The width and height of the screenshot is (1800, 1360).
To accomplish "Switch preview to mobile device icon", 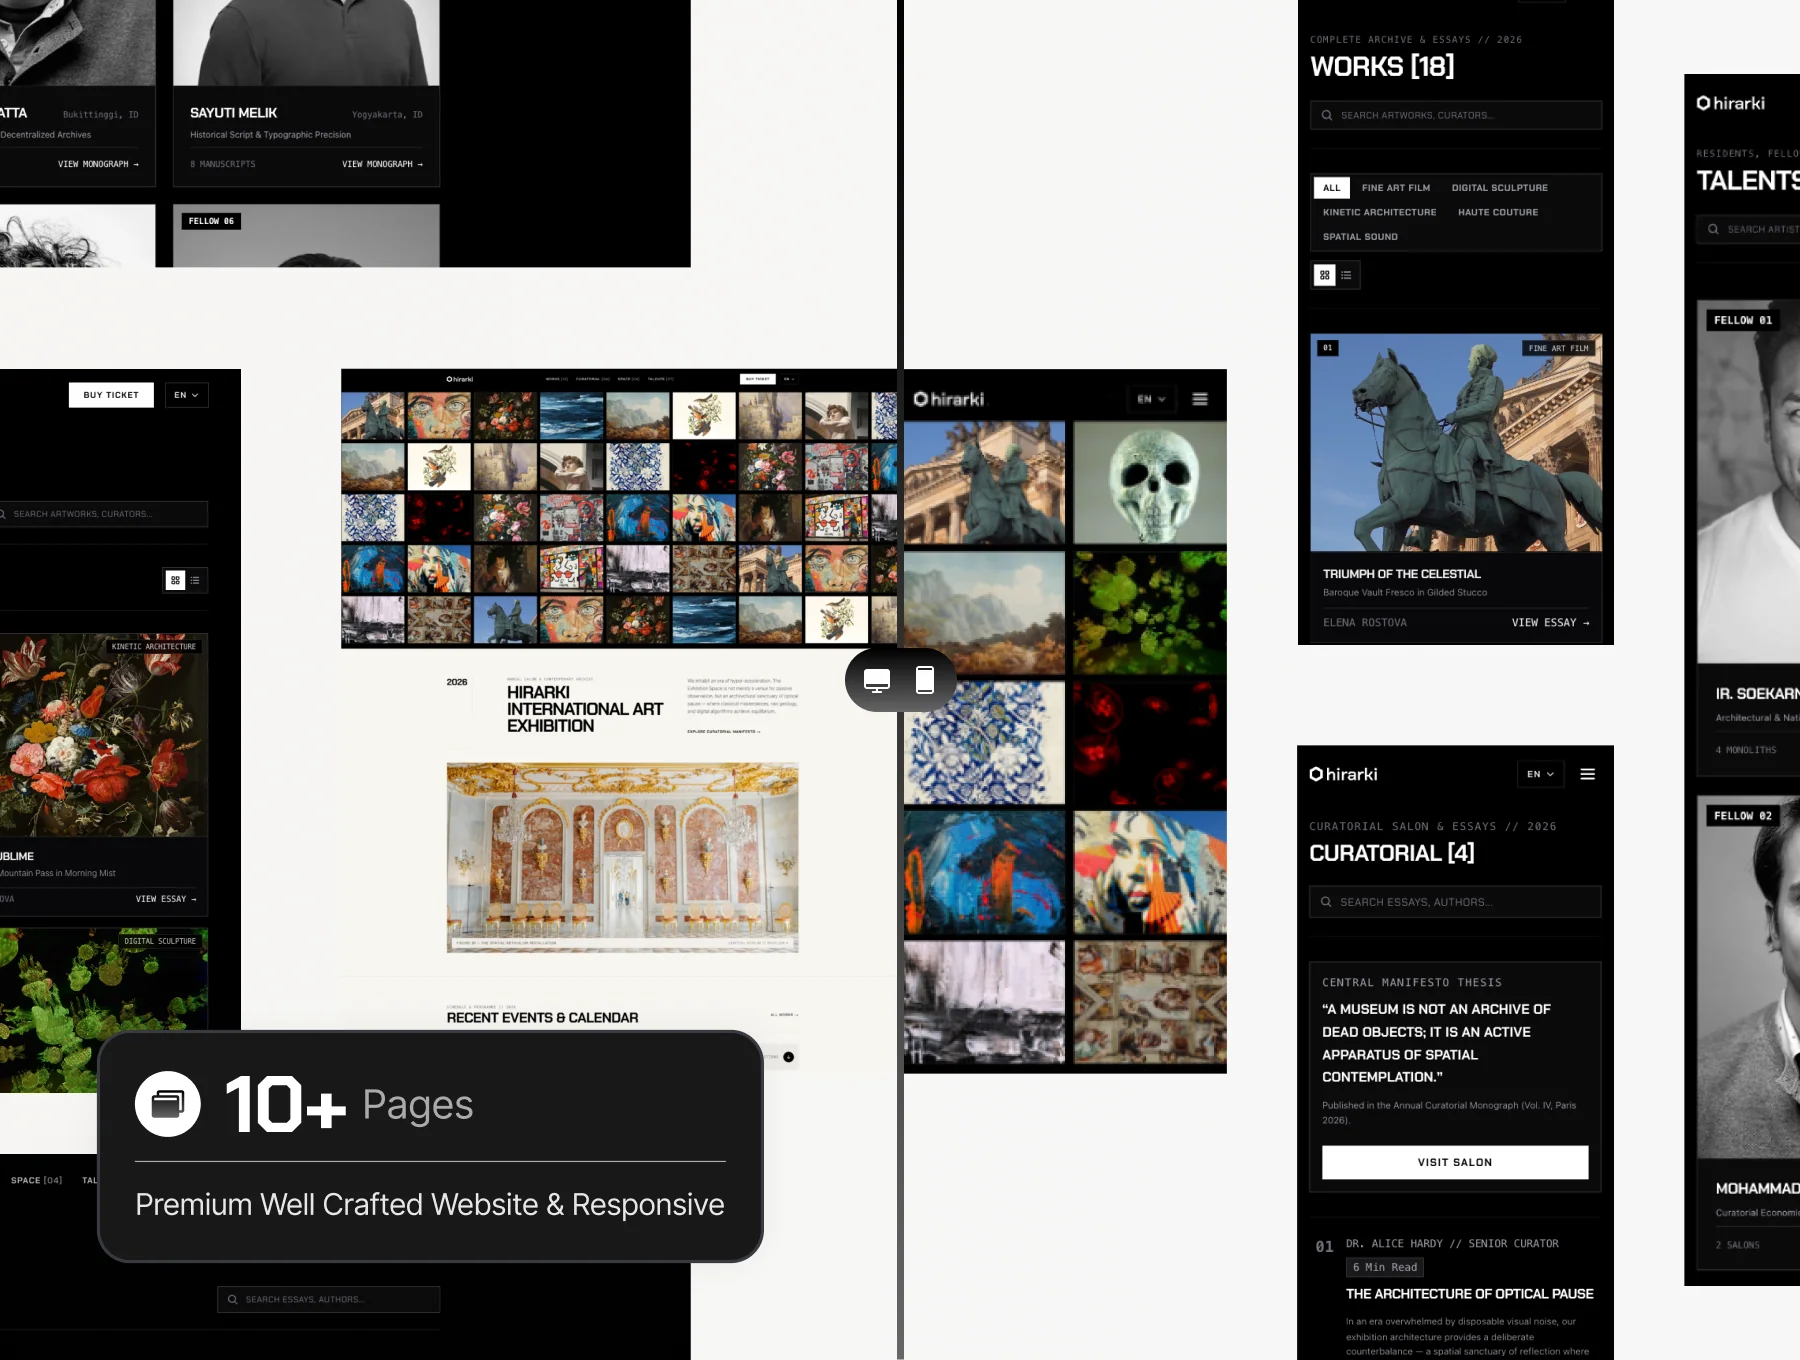I will point(925,680).
